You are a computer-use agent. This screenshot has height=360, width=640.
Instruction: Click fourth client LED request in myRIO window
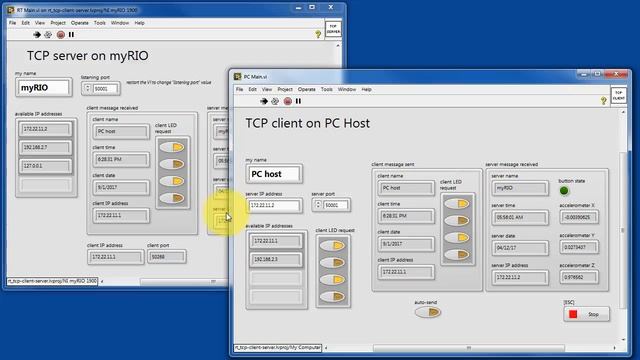(172, 198)
